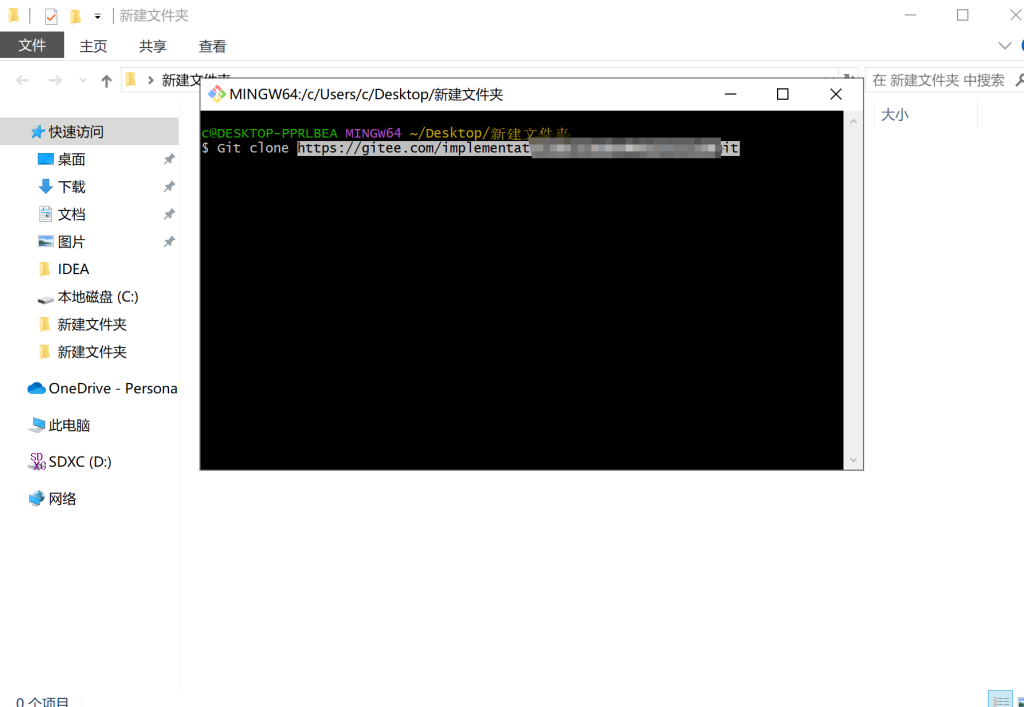Click the New Folder icon in quick access toolbar
This screenshot has width=1024, height=707.
(x=75, y=16)
